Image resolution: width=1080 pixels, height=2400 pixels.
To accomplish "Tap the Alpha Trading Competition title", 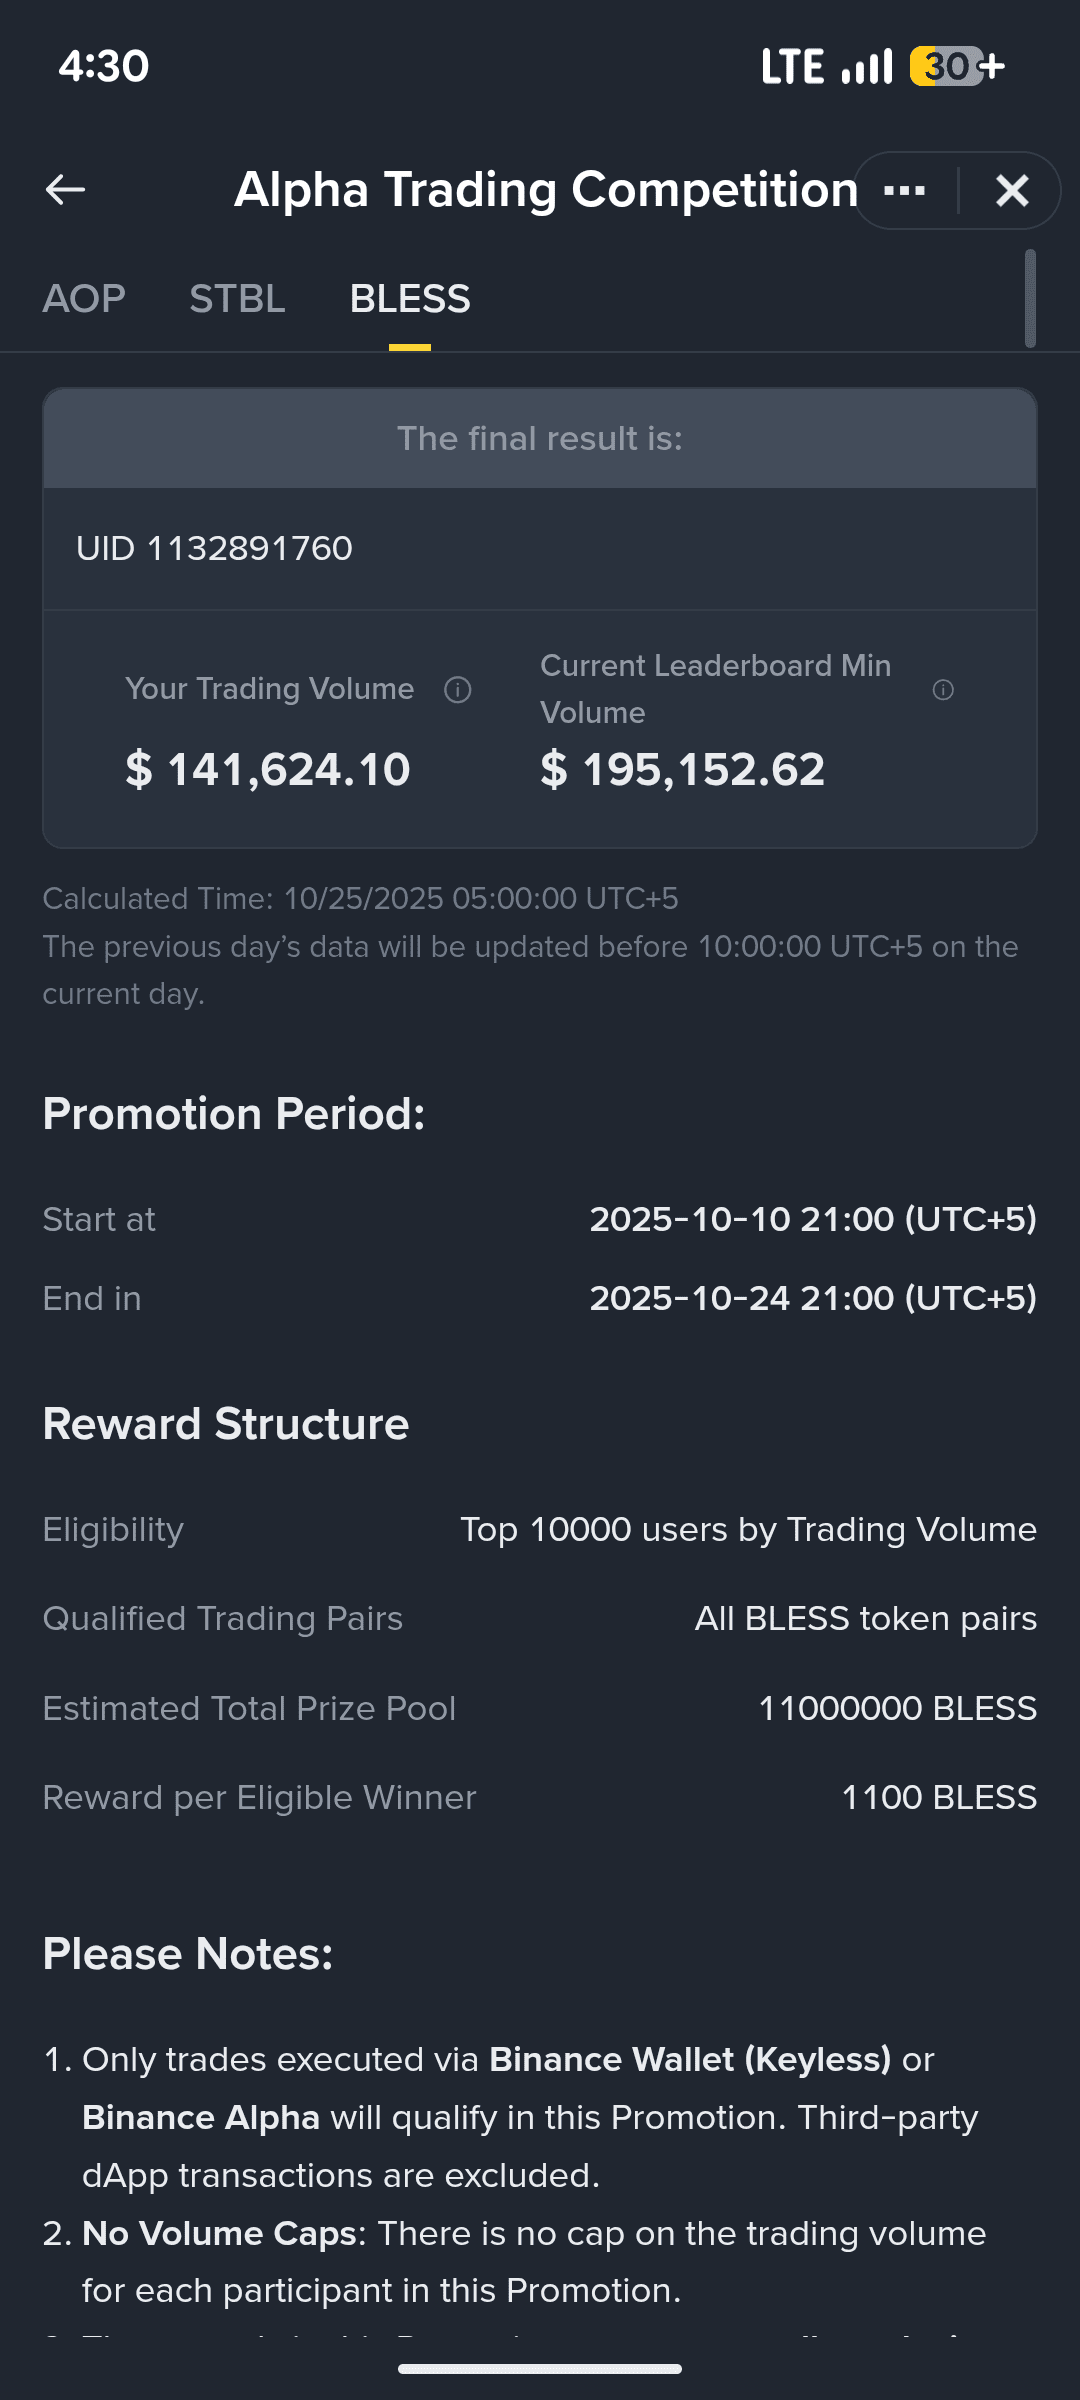I will (x=546, y=190).
